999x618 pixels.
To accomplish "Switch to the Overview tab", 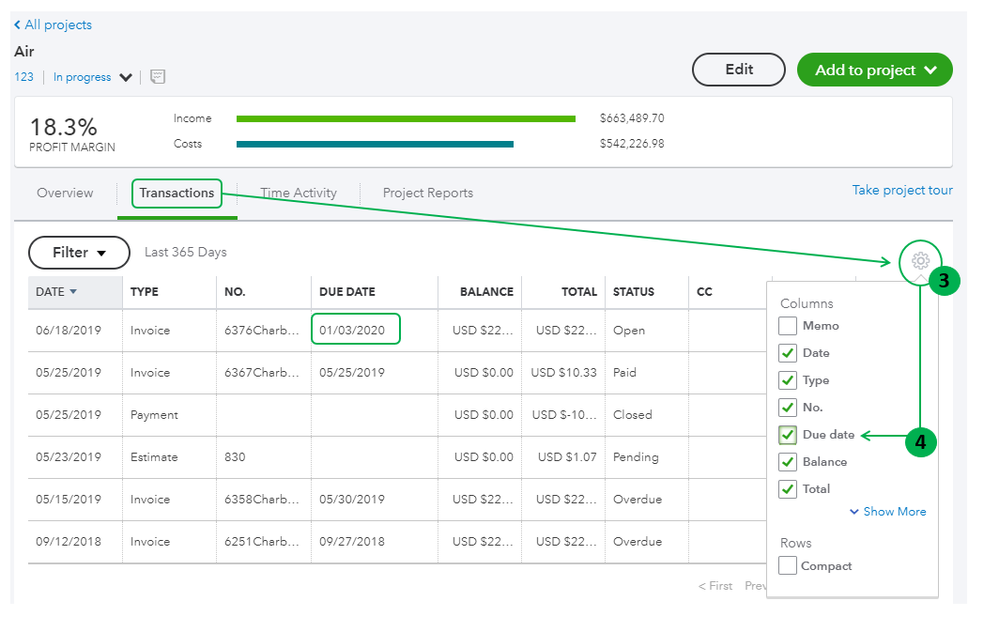I will pos(65,193).
